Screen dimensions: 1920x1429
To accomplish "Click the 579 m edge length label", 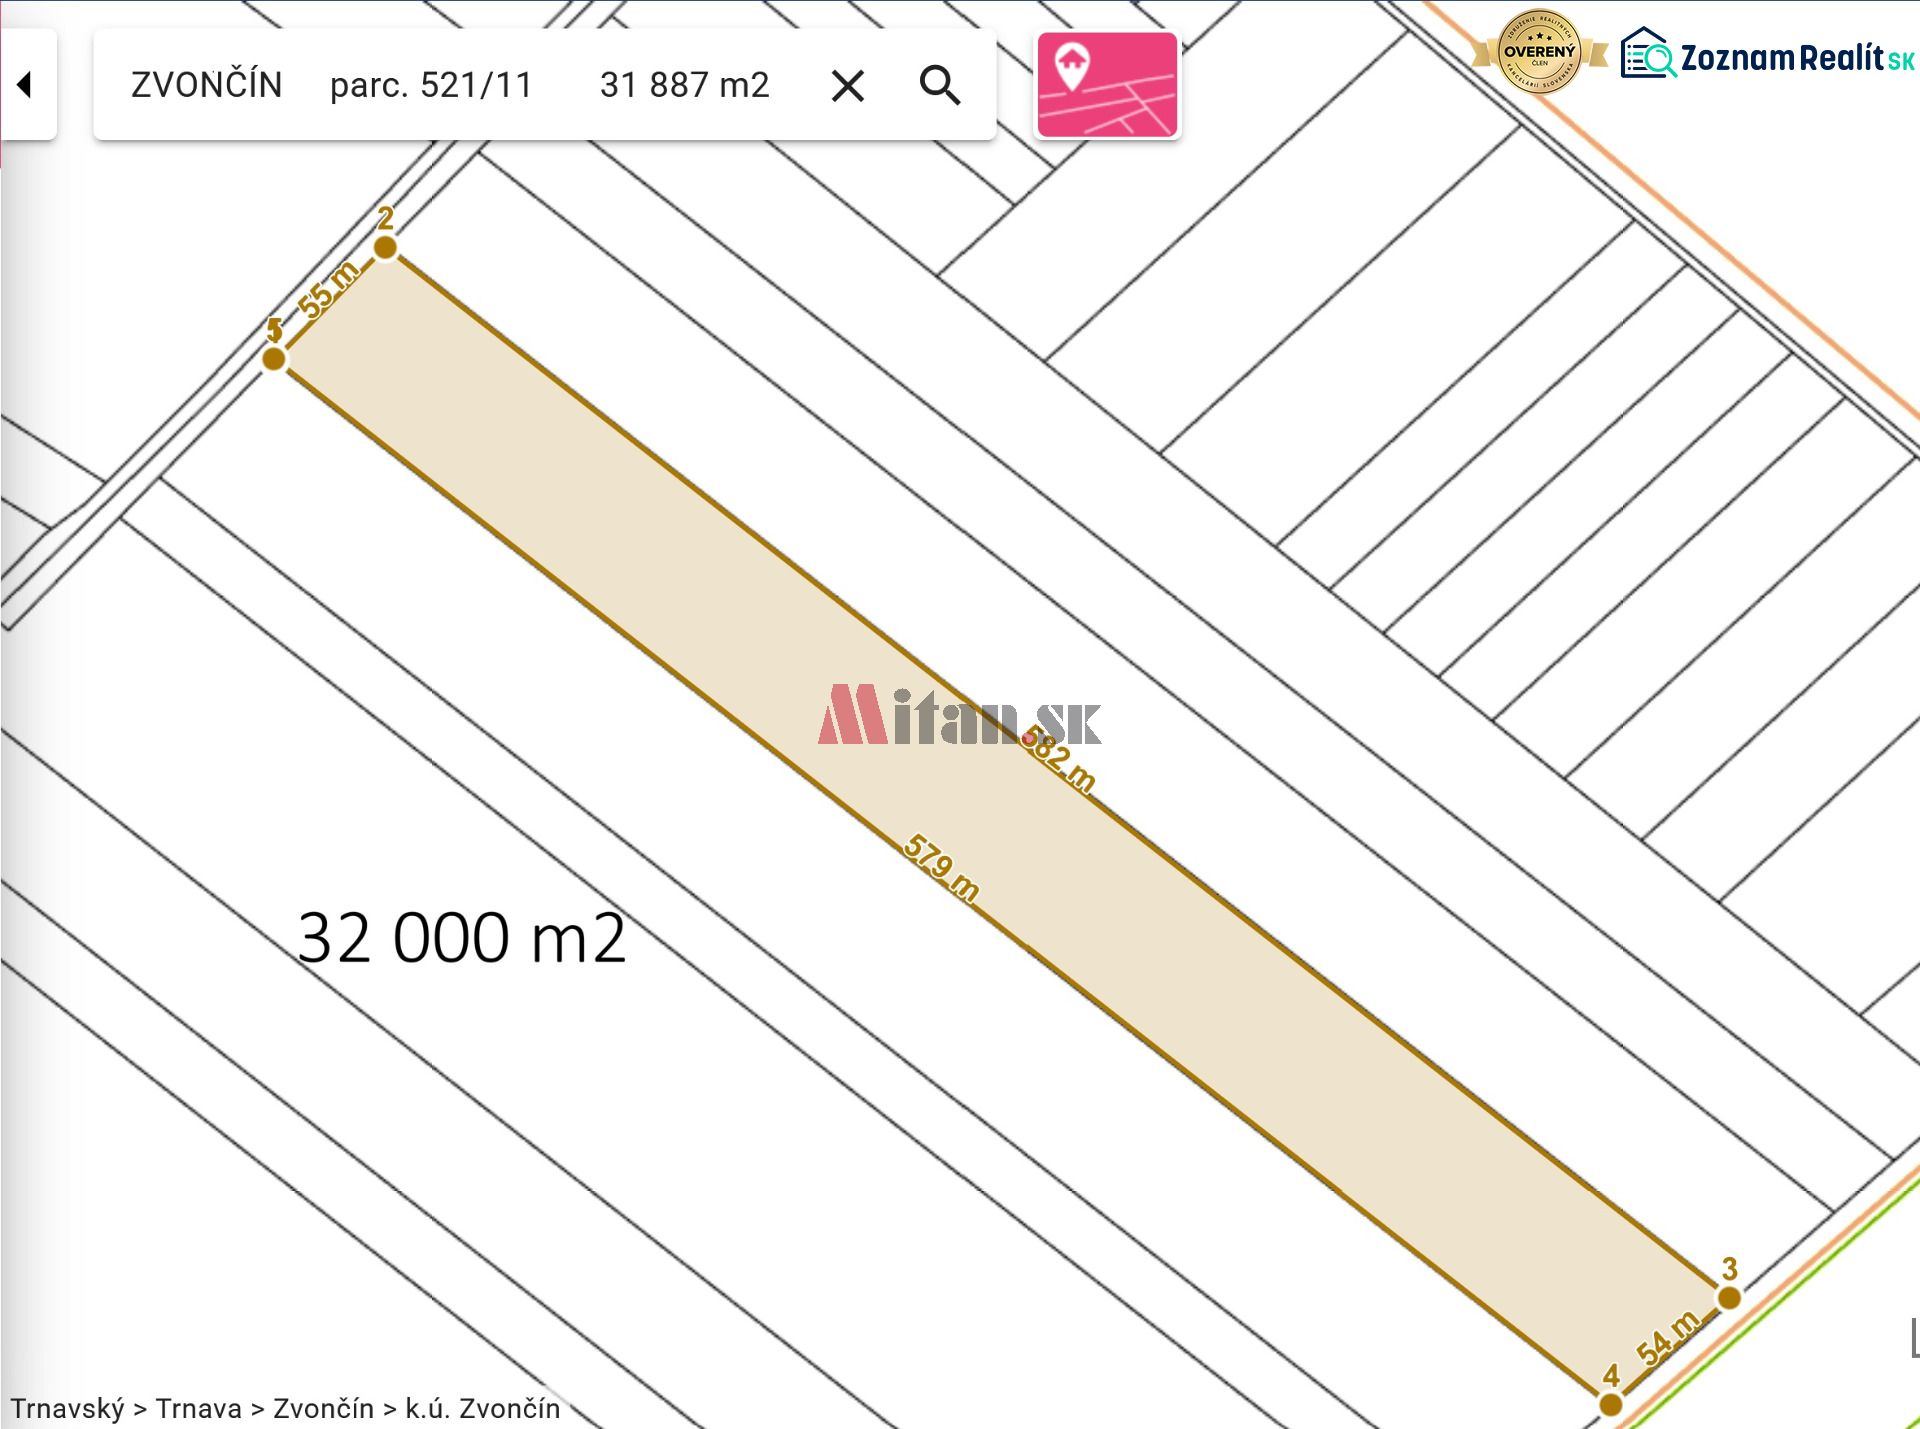I will 941,868.
